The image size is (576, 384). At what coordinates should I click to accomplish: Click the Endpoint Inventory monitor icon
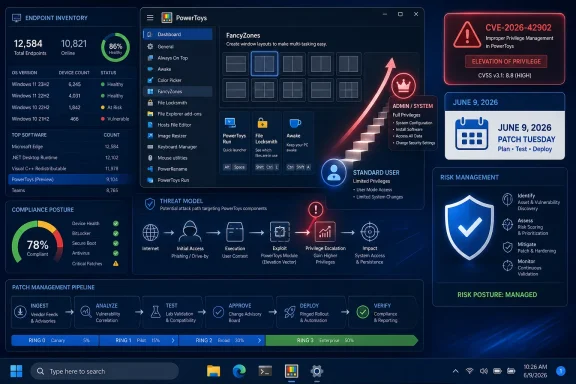(17, 18)
